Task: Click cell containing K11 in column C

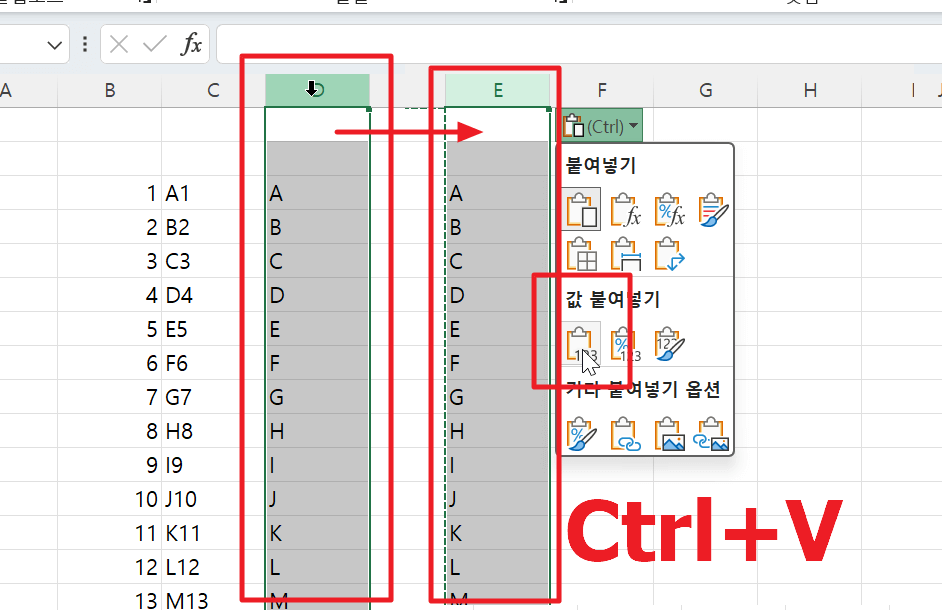Action: (213, 533)
